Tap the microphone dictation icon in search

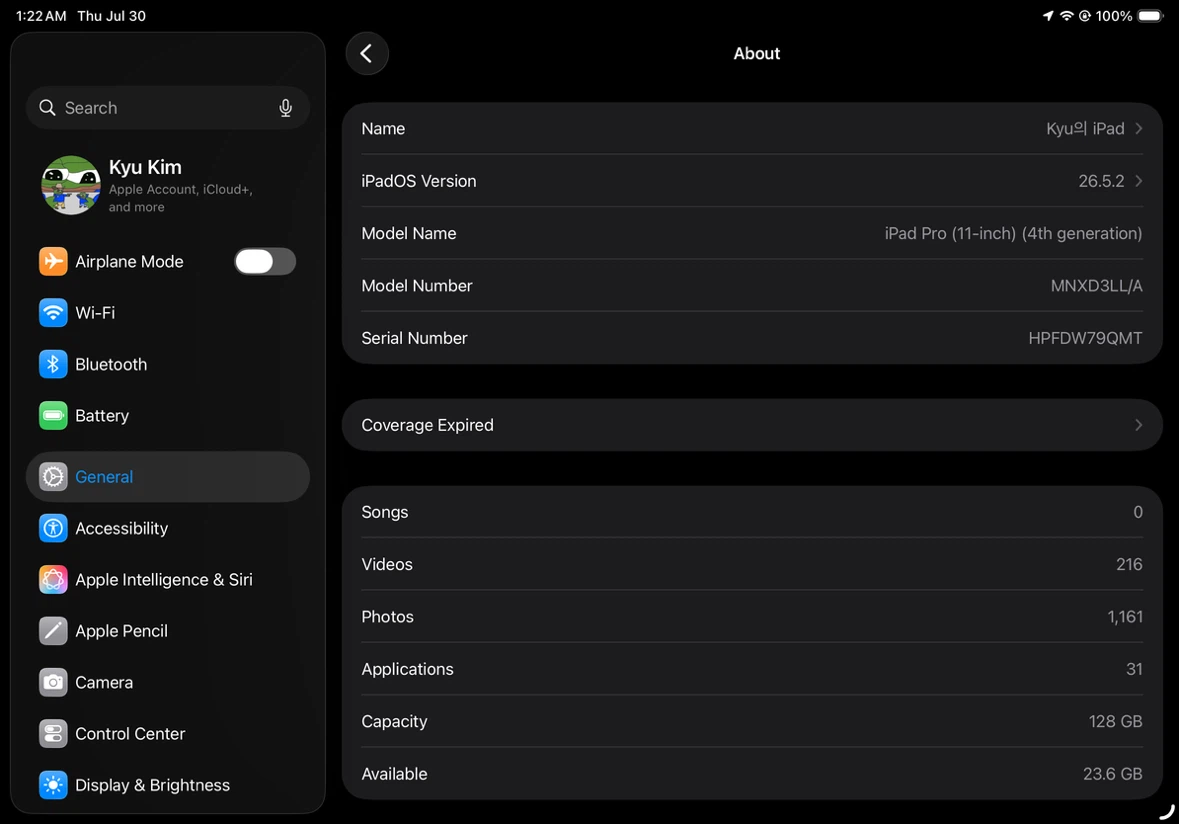286,108
